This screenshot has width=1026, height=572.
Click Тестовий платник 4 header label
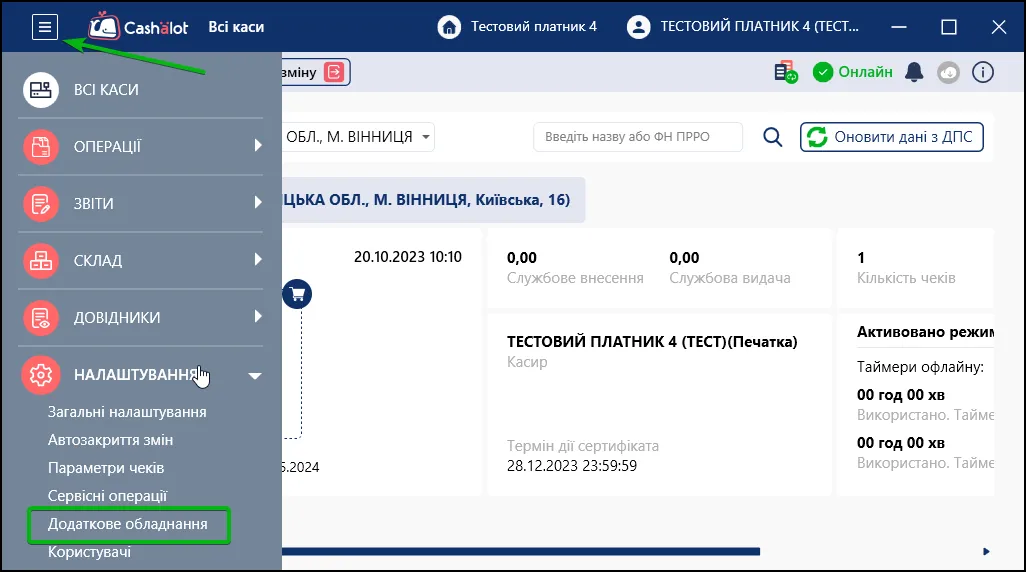pyautogui.click(x=534, y=27)
